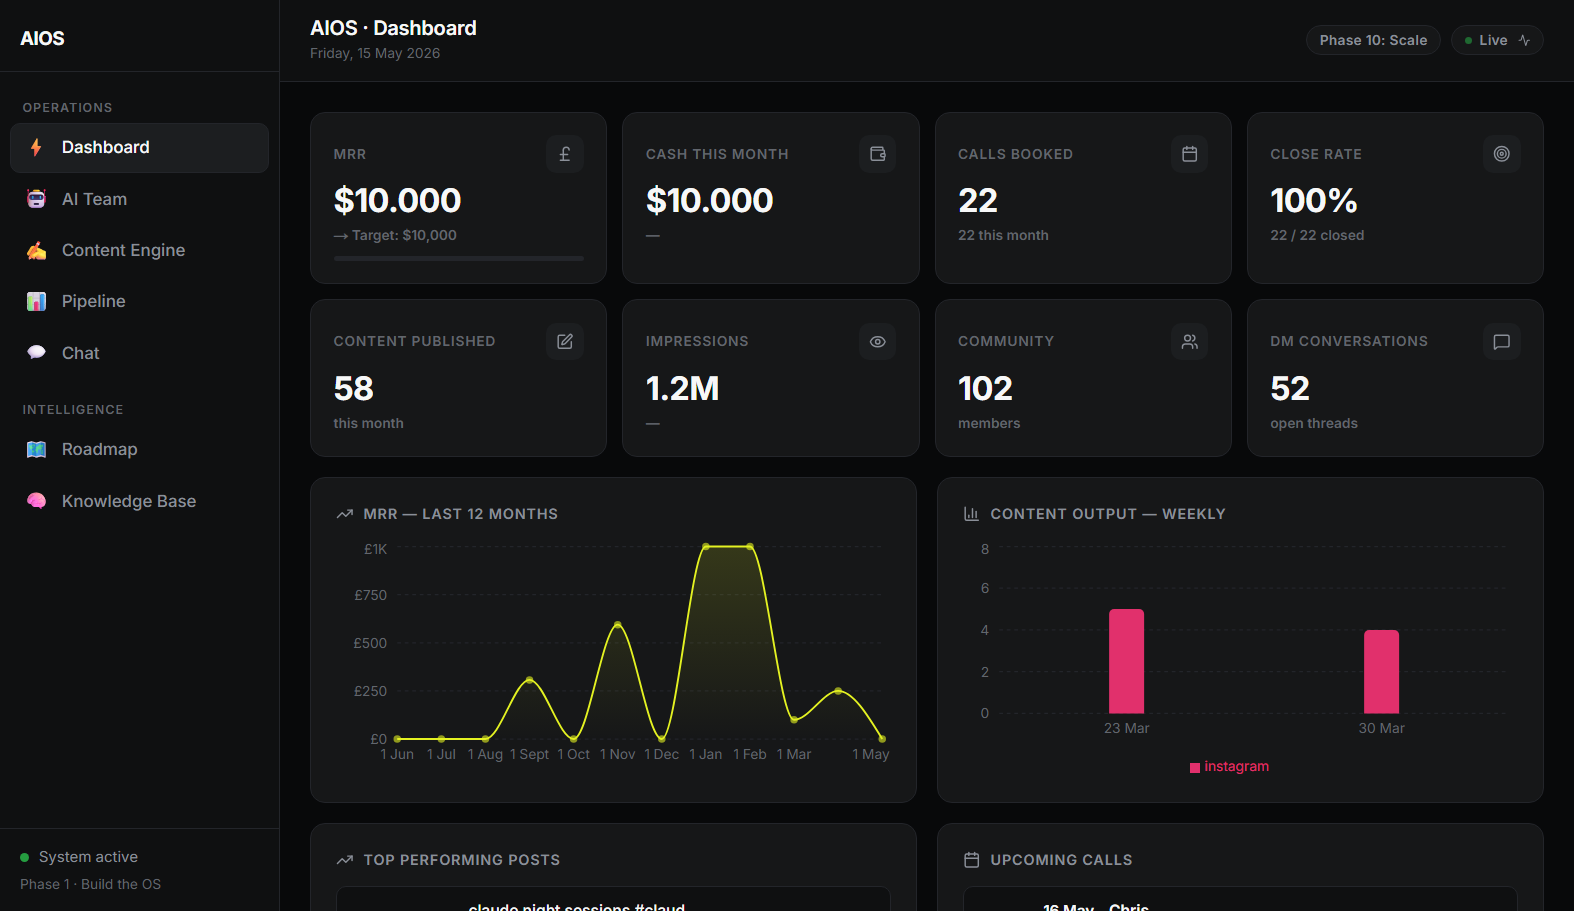Toggle the instagram legend entry
The width and height of the screenshot is (1574, 911).
(x=1229, y=767)
